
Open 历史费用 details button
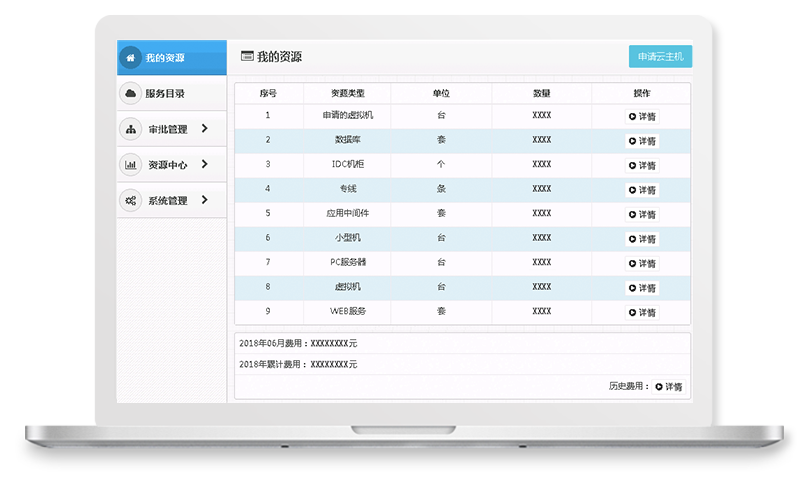click(669, 386)
